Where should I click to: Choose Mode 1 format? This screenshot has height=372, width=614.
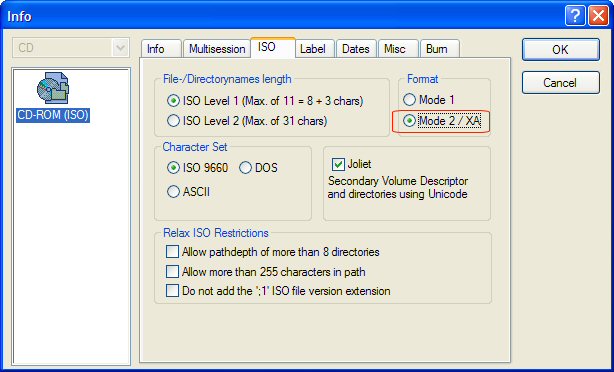[x=429, y=100]
